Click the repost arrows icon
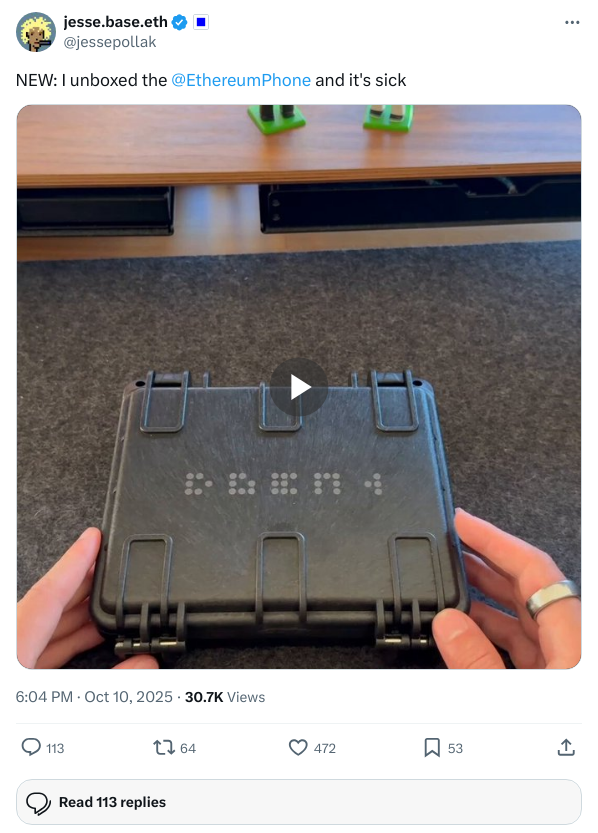The image size is (598, 833). tap(164, 748)
